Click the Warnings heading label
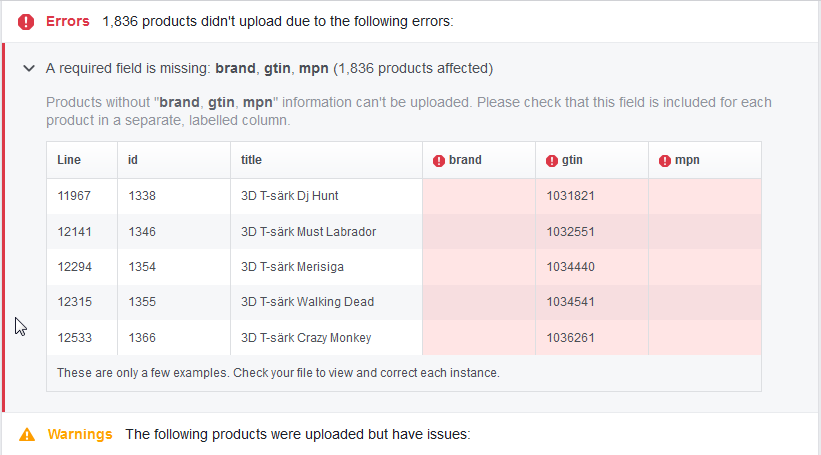This screenshot has height=455, width=821. [x=80, y=435]
